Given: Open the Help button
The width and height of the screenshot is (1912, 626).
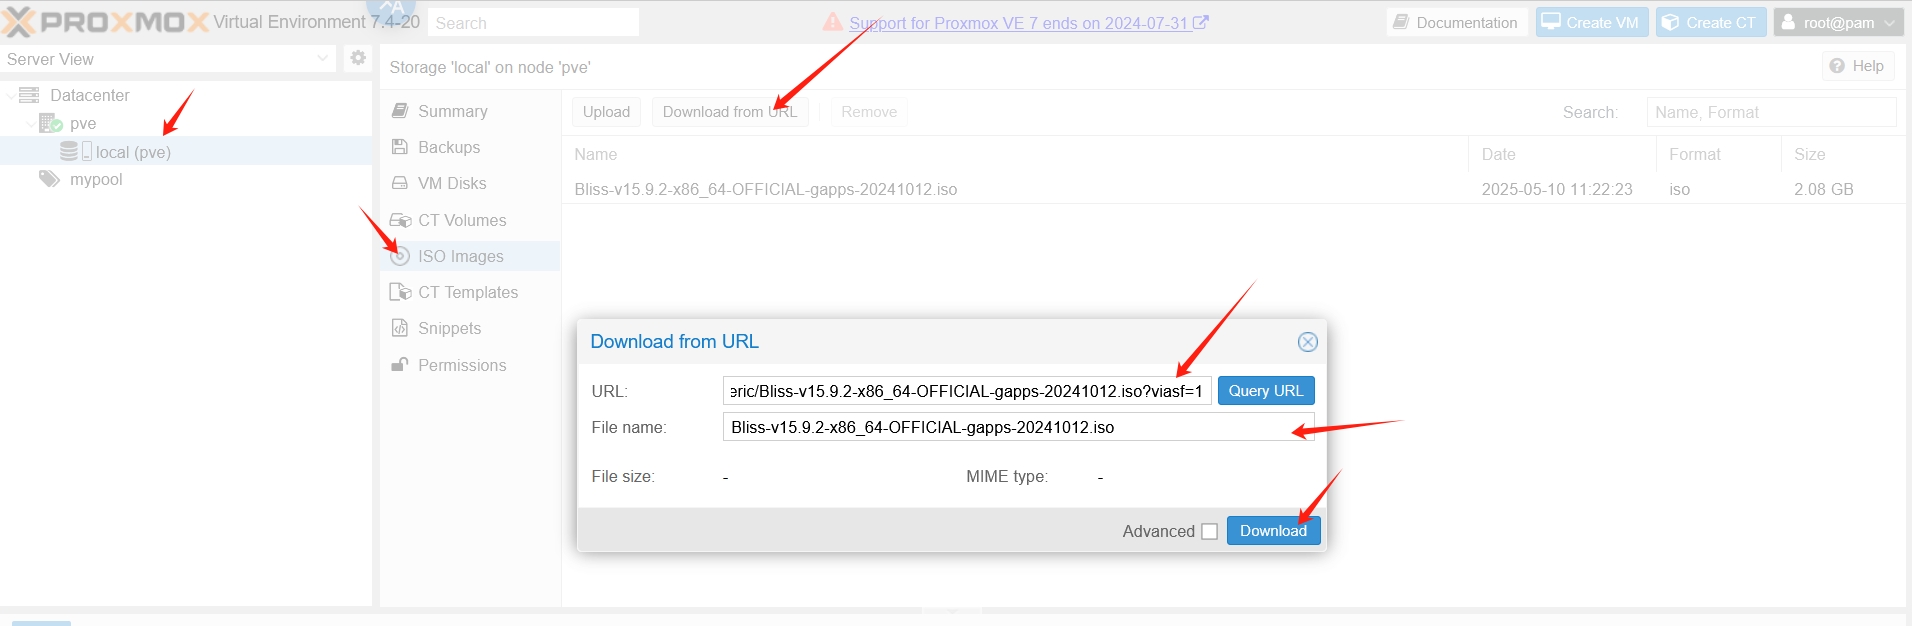Looking at the screenshot, I should click(x=1858, y=66).
